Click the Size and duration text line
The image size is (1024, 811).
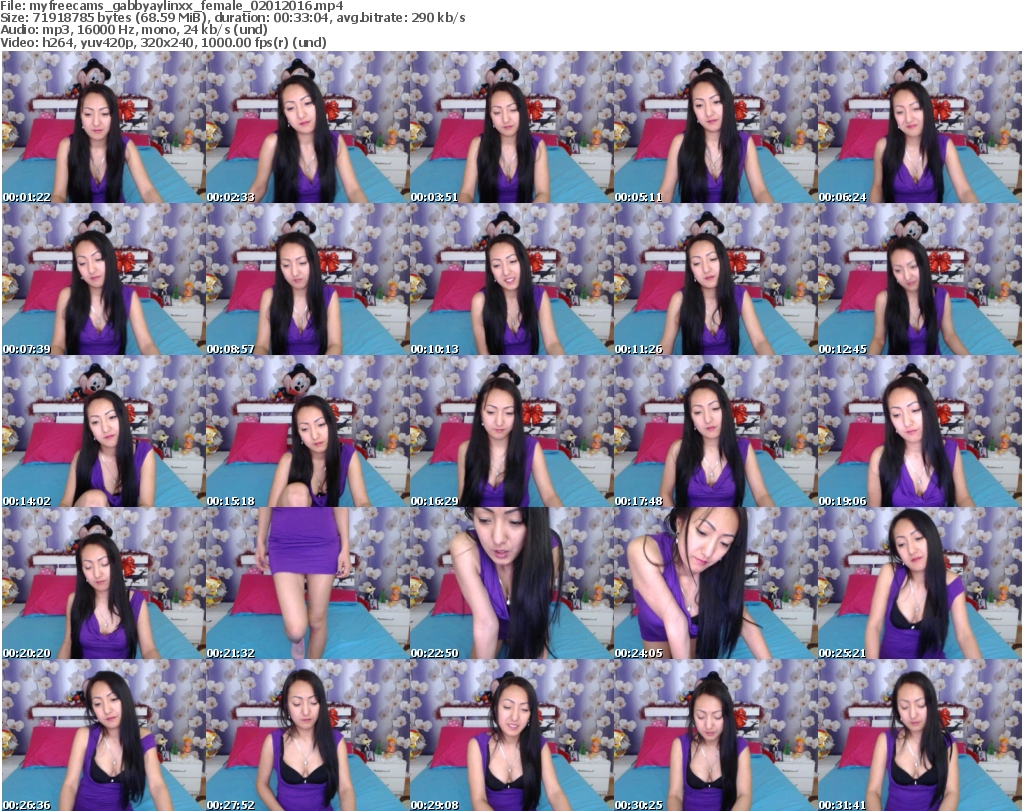232,18
